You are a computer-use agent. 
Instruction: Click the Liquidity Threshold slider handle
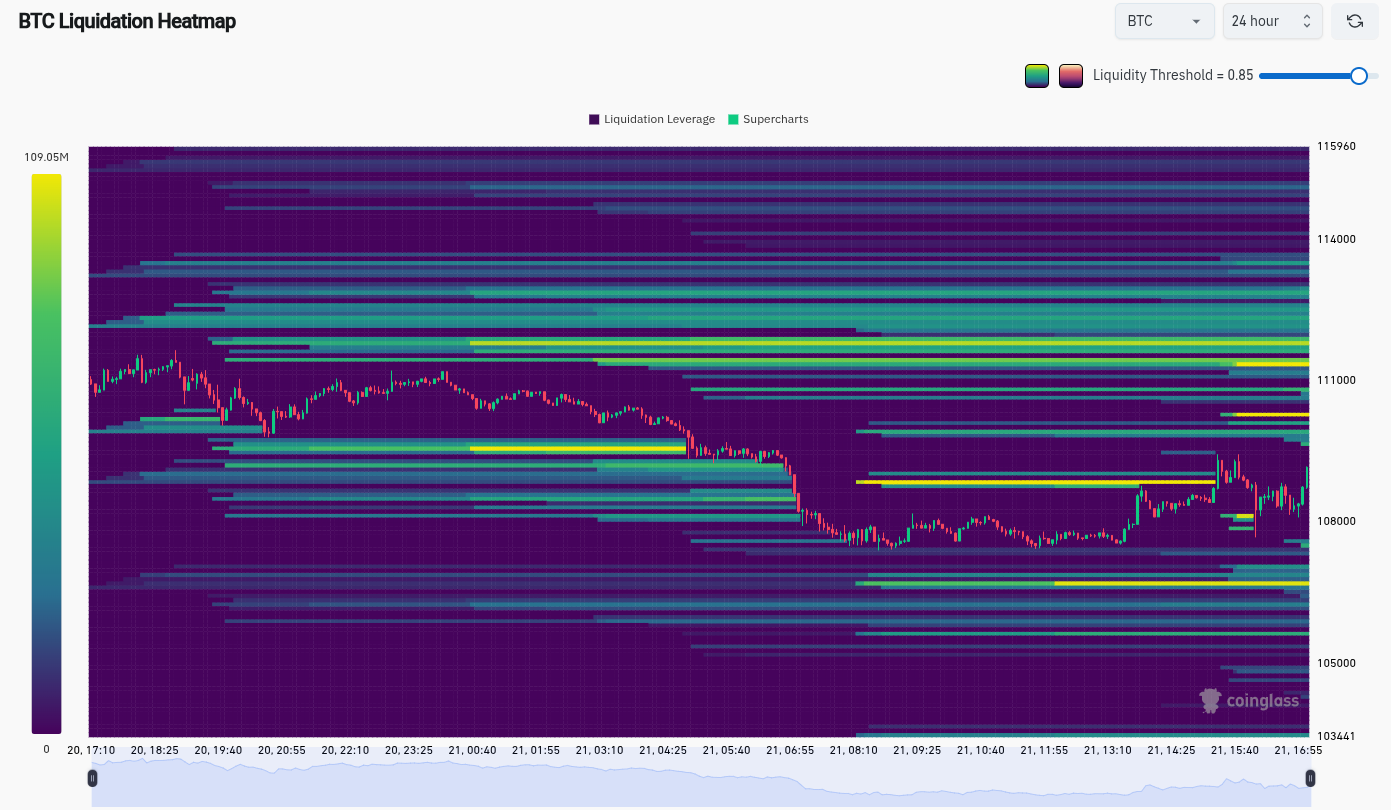pos(1358,76)
